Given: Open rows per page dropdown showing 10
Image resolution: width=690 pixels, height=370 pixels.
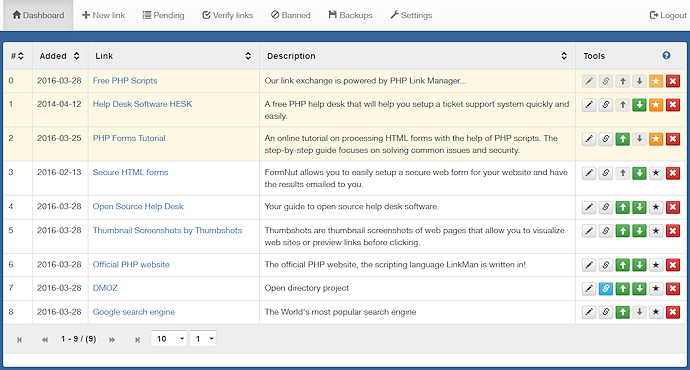Looking at the screenshot, I should tap(169, 339).
